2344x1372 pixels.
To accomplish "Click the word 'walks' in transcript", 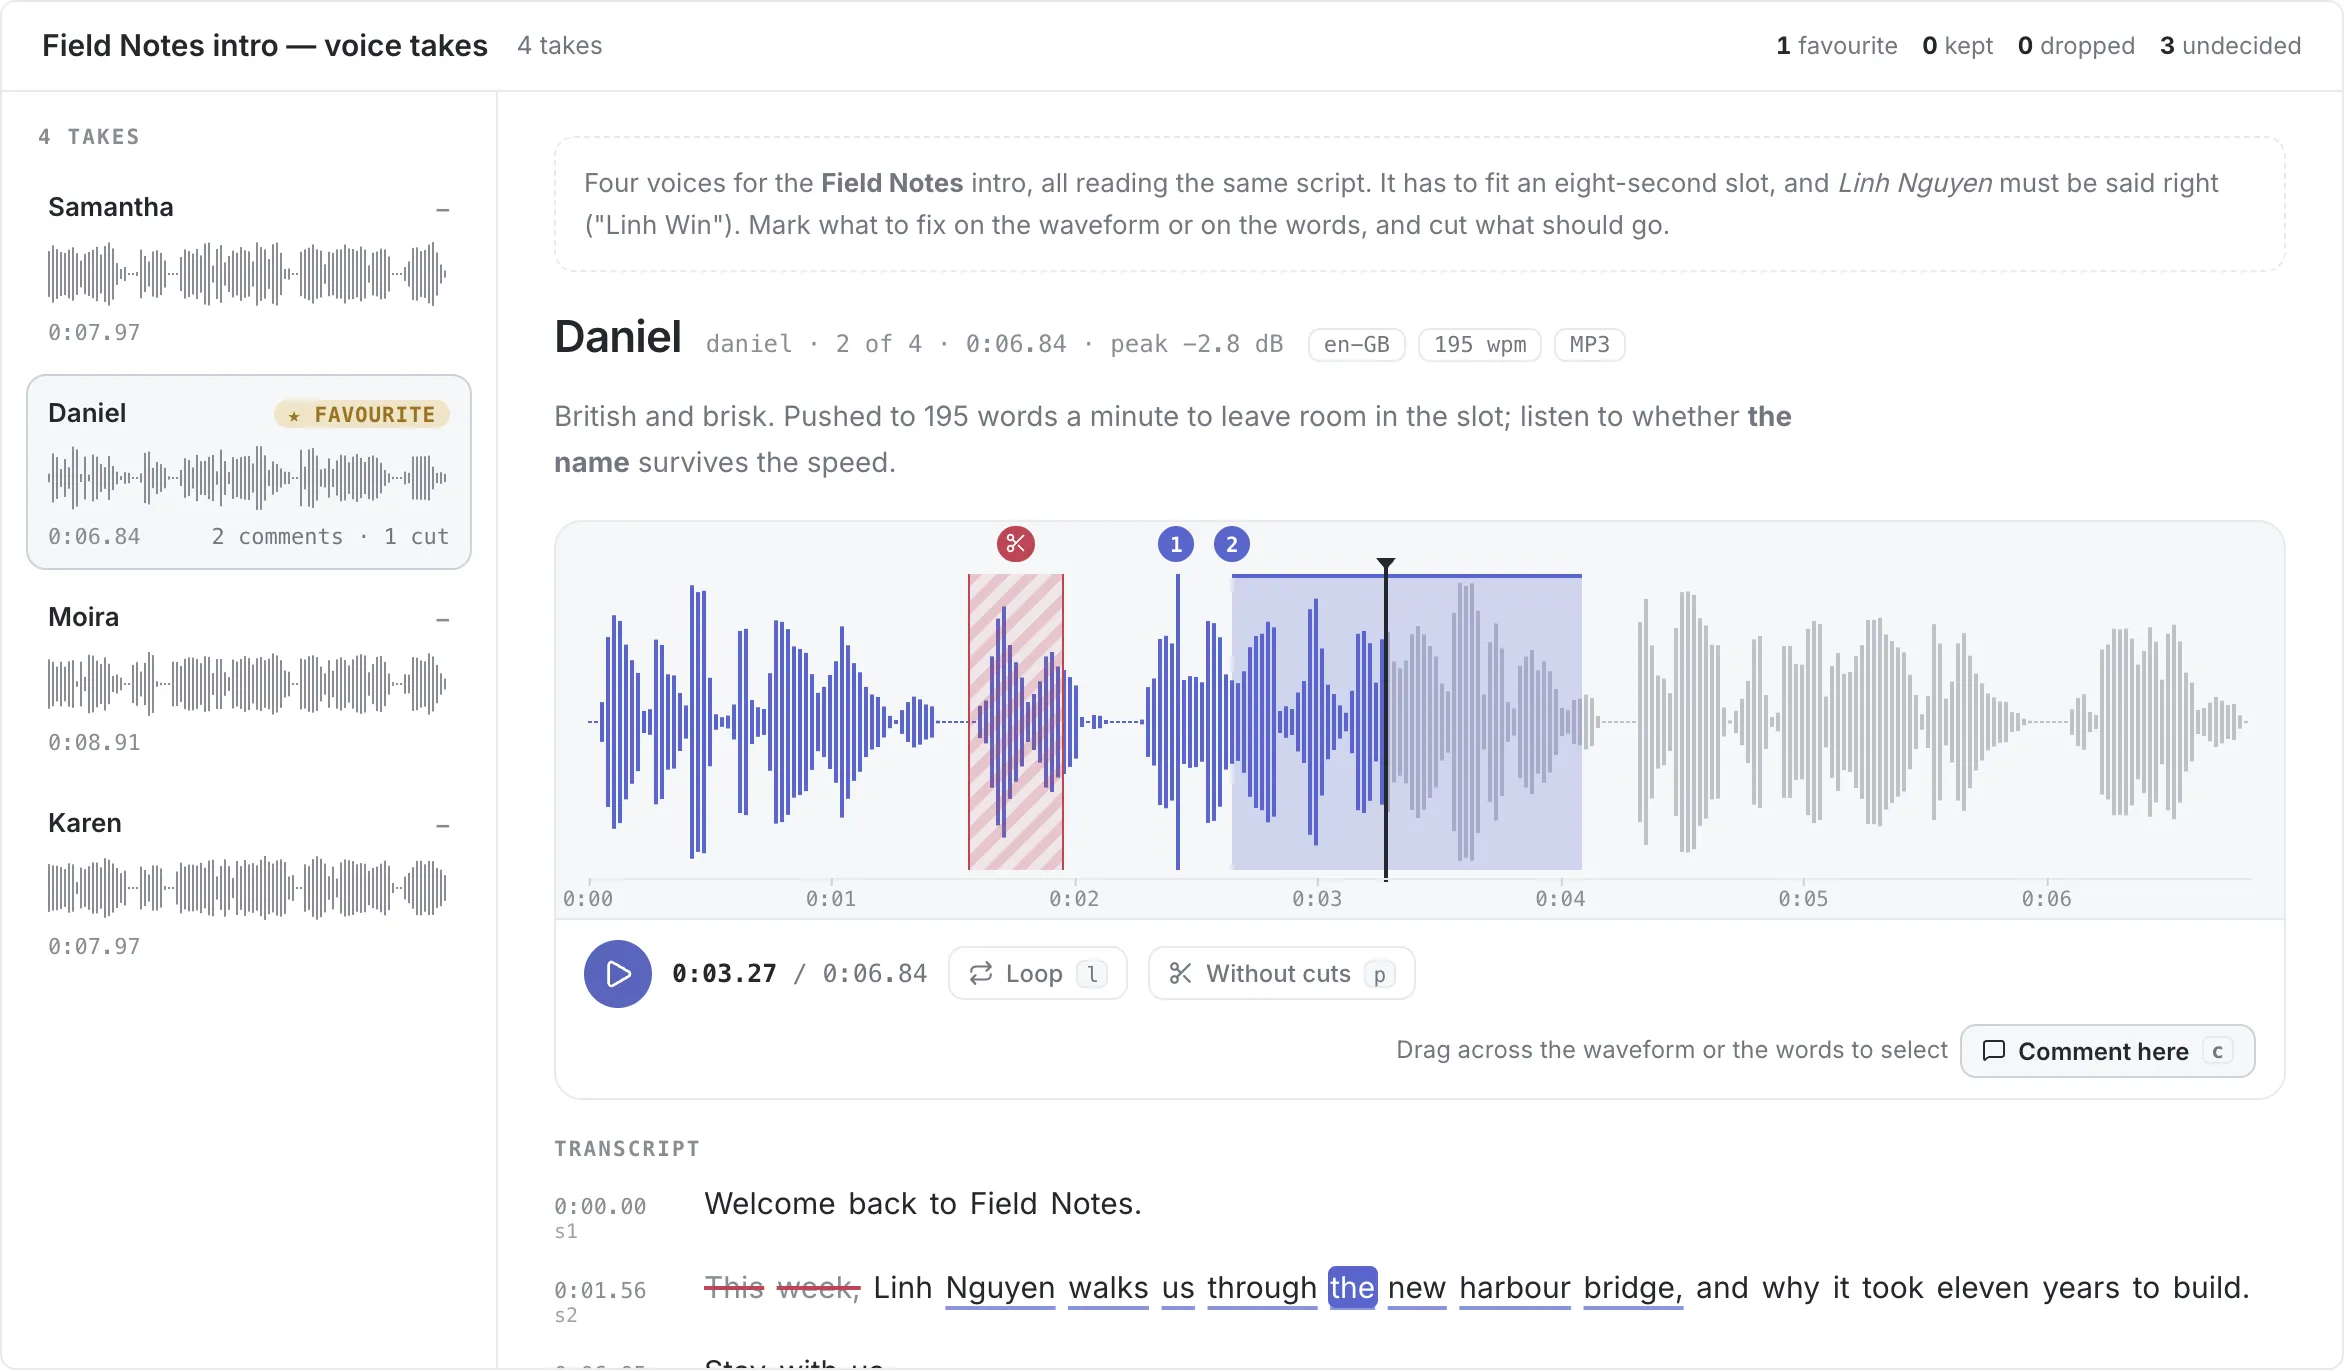I will 1108,1287.
